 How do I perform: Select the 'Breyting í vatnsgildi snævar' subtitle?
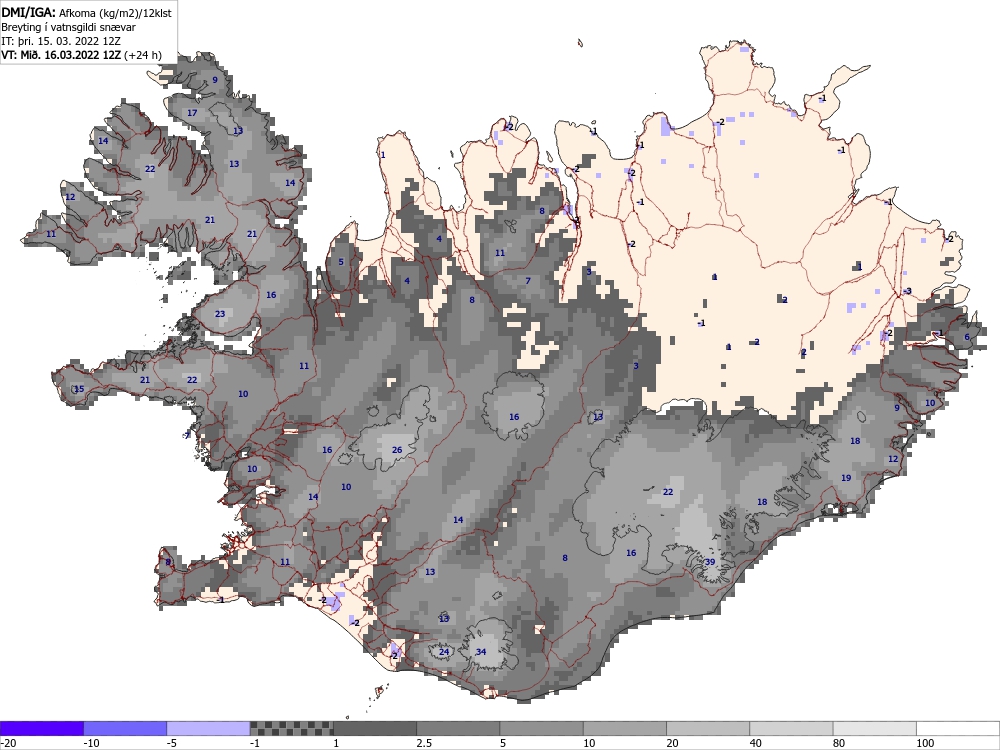[68, 27]
